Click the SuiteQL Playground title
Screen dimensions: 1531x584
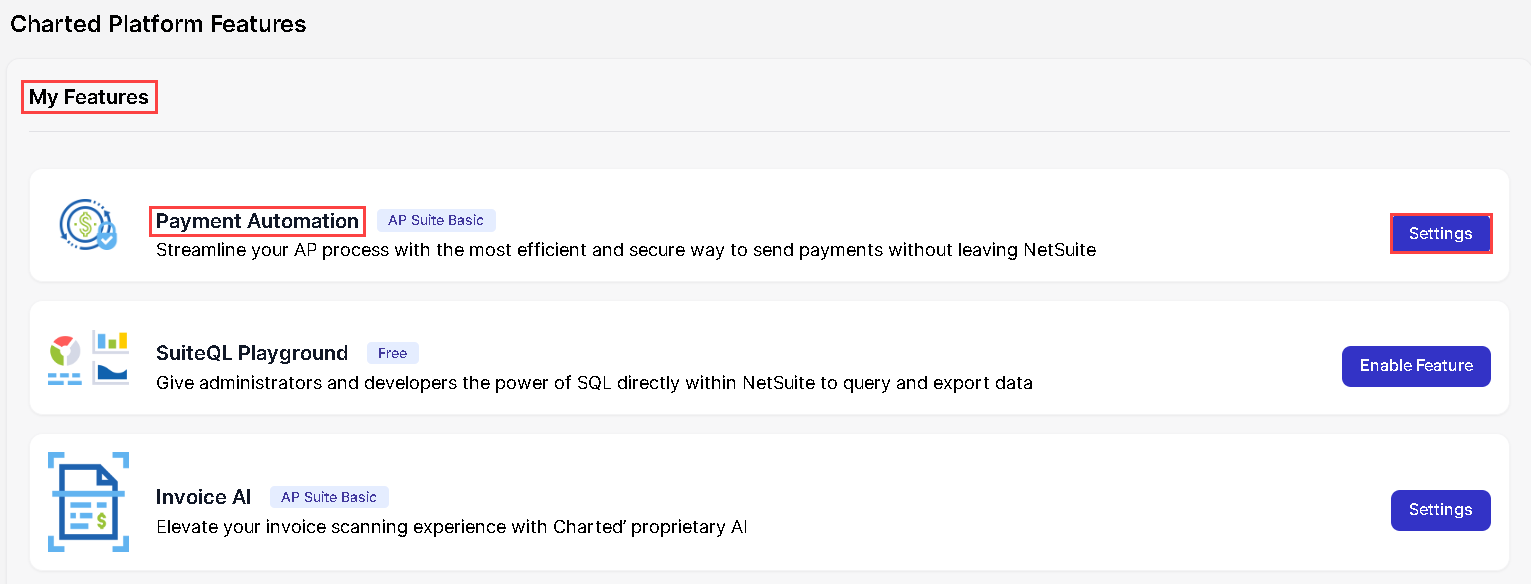click(252, 353)
